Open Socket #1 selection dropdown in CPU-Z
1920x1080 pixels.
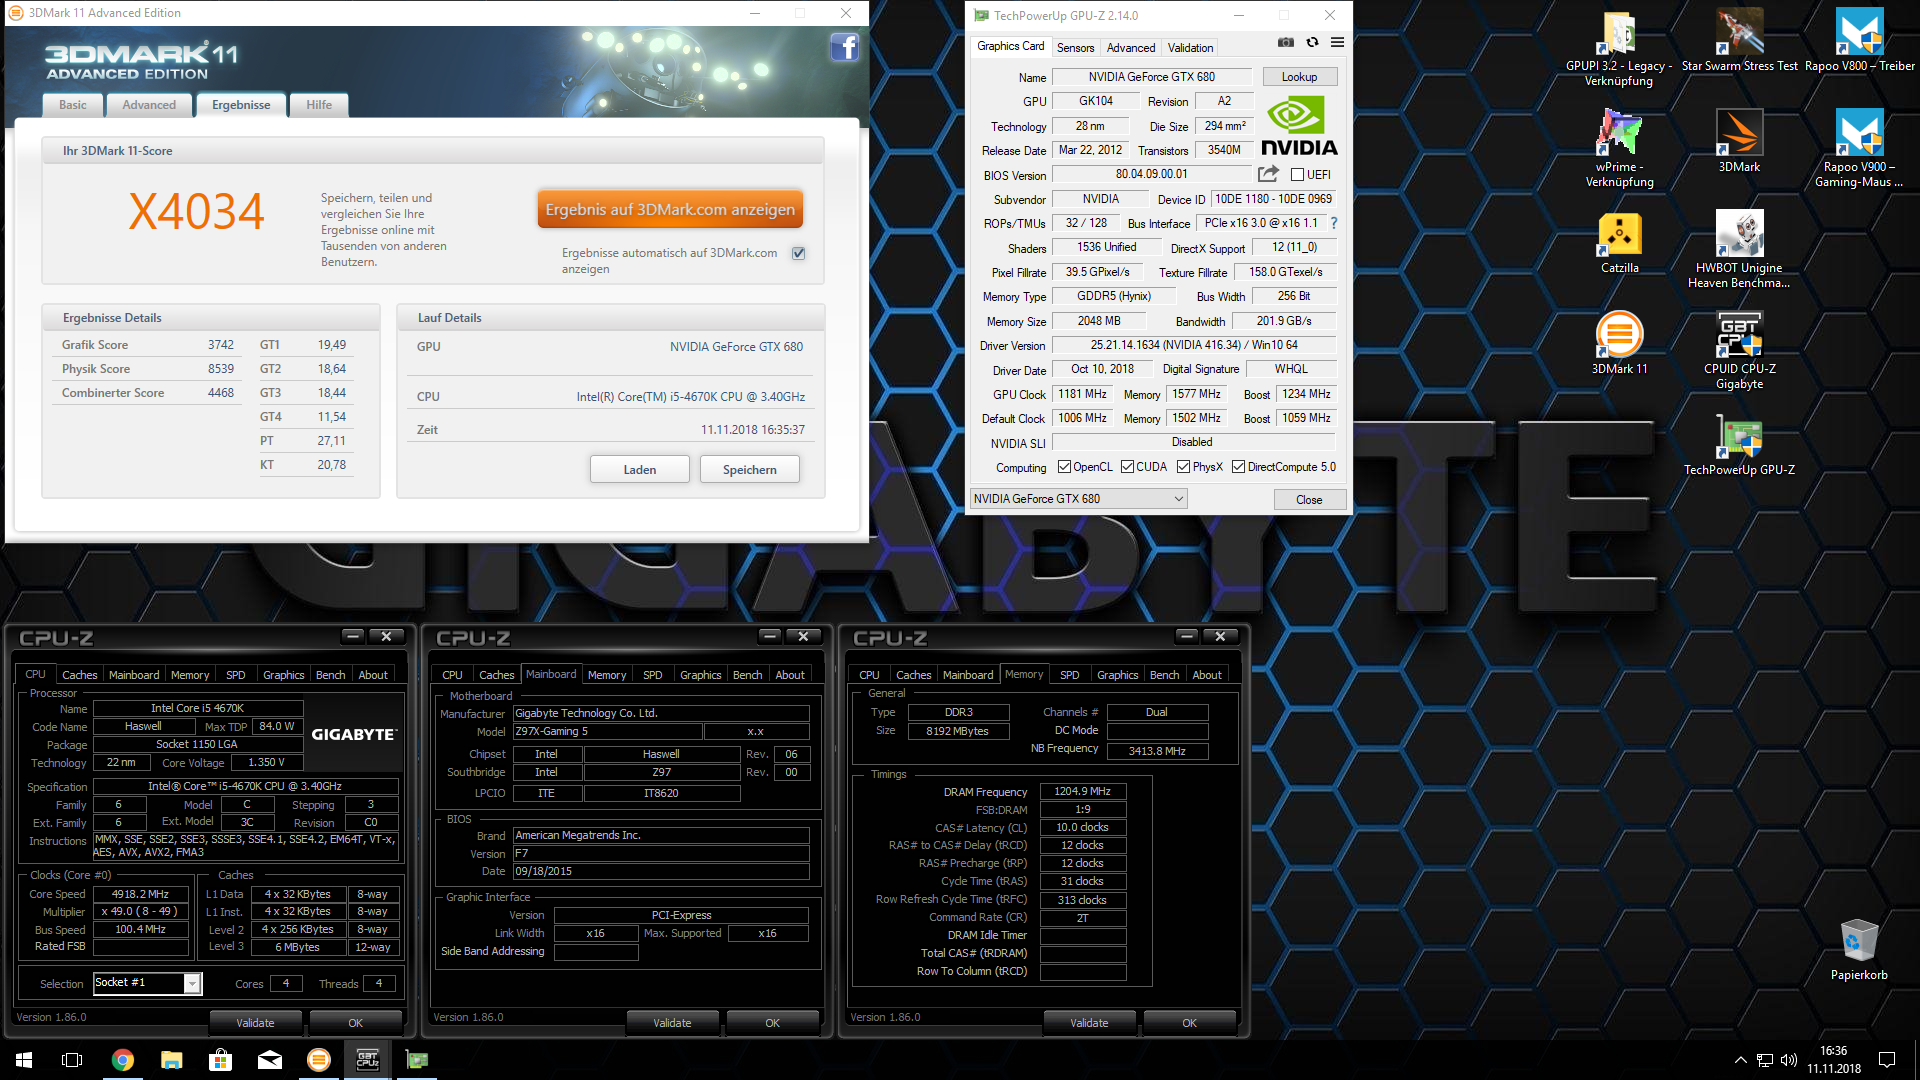pos(148,983)
